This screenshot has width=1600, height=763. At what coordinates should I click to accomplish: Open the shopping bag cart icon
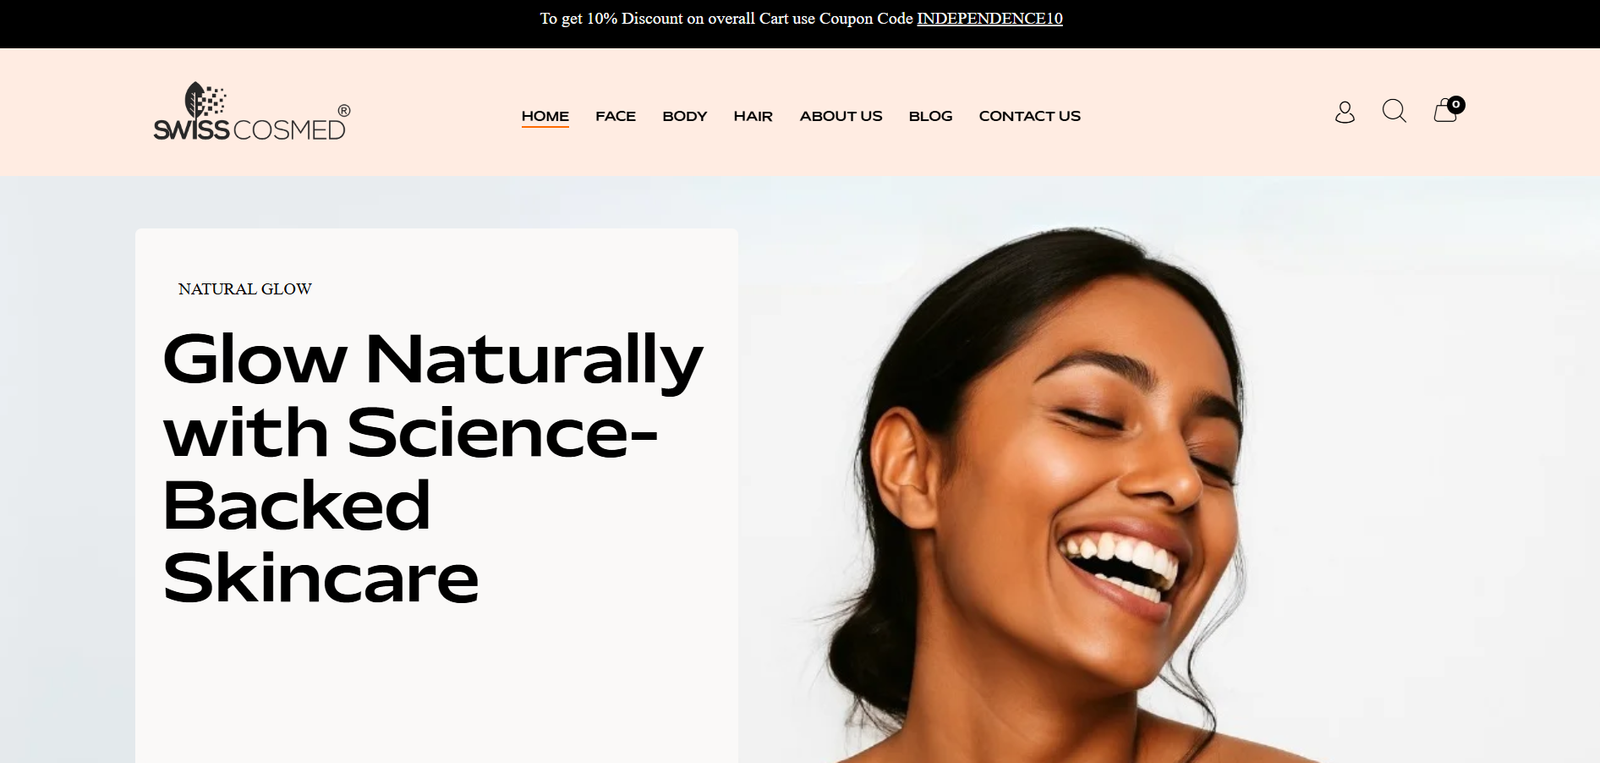[x=1445, y=111]
